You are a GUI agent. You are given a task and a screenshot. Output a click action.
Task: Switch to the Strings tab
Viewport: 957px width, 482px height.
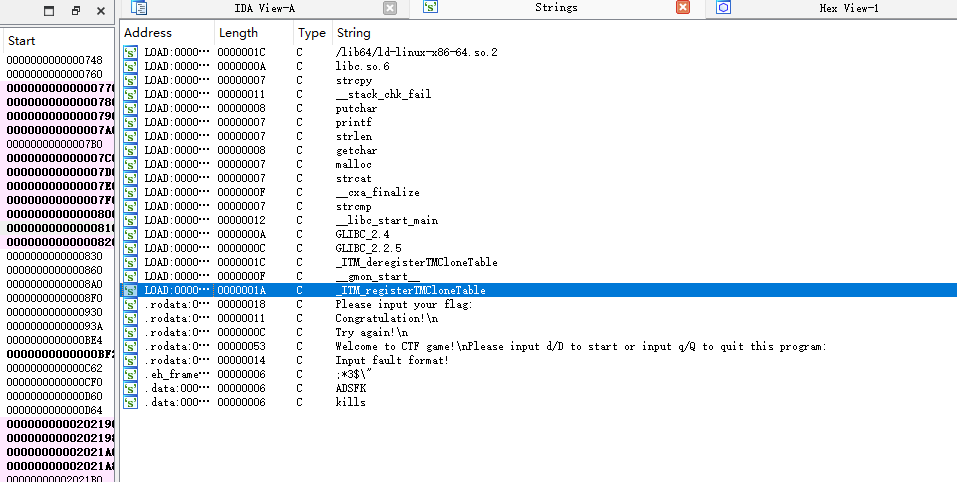point(556,7)
